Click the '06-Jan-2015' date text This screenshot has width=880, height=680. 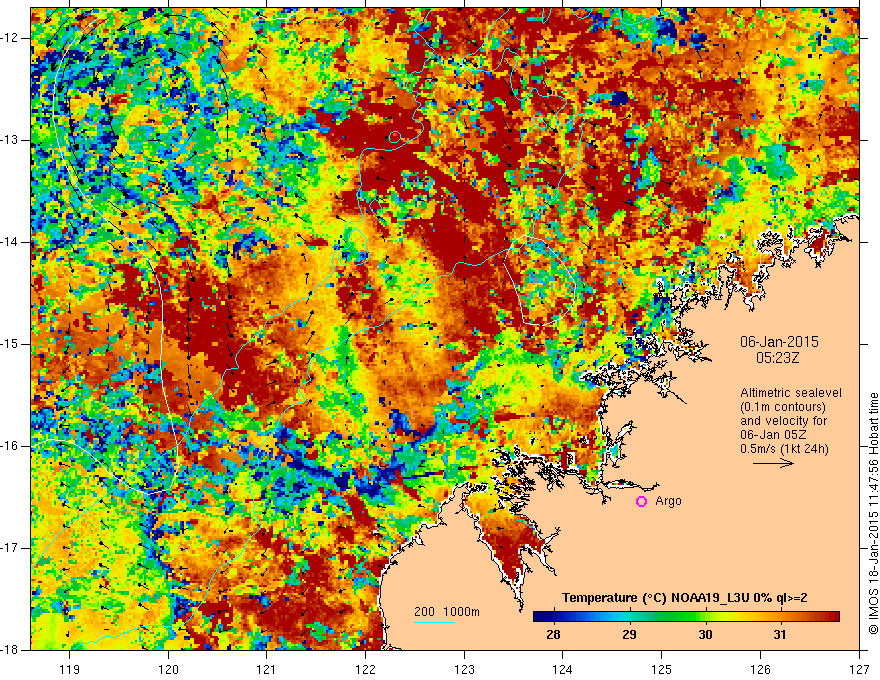click(779, 342)
